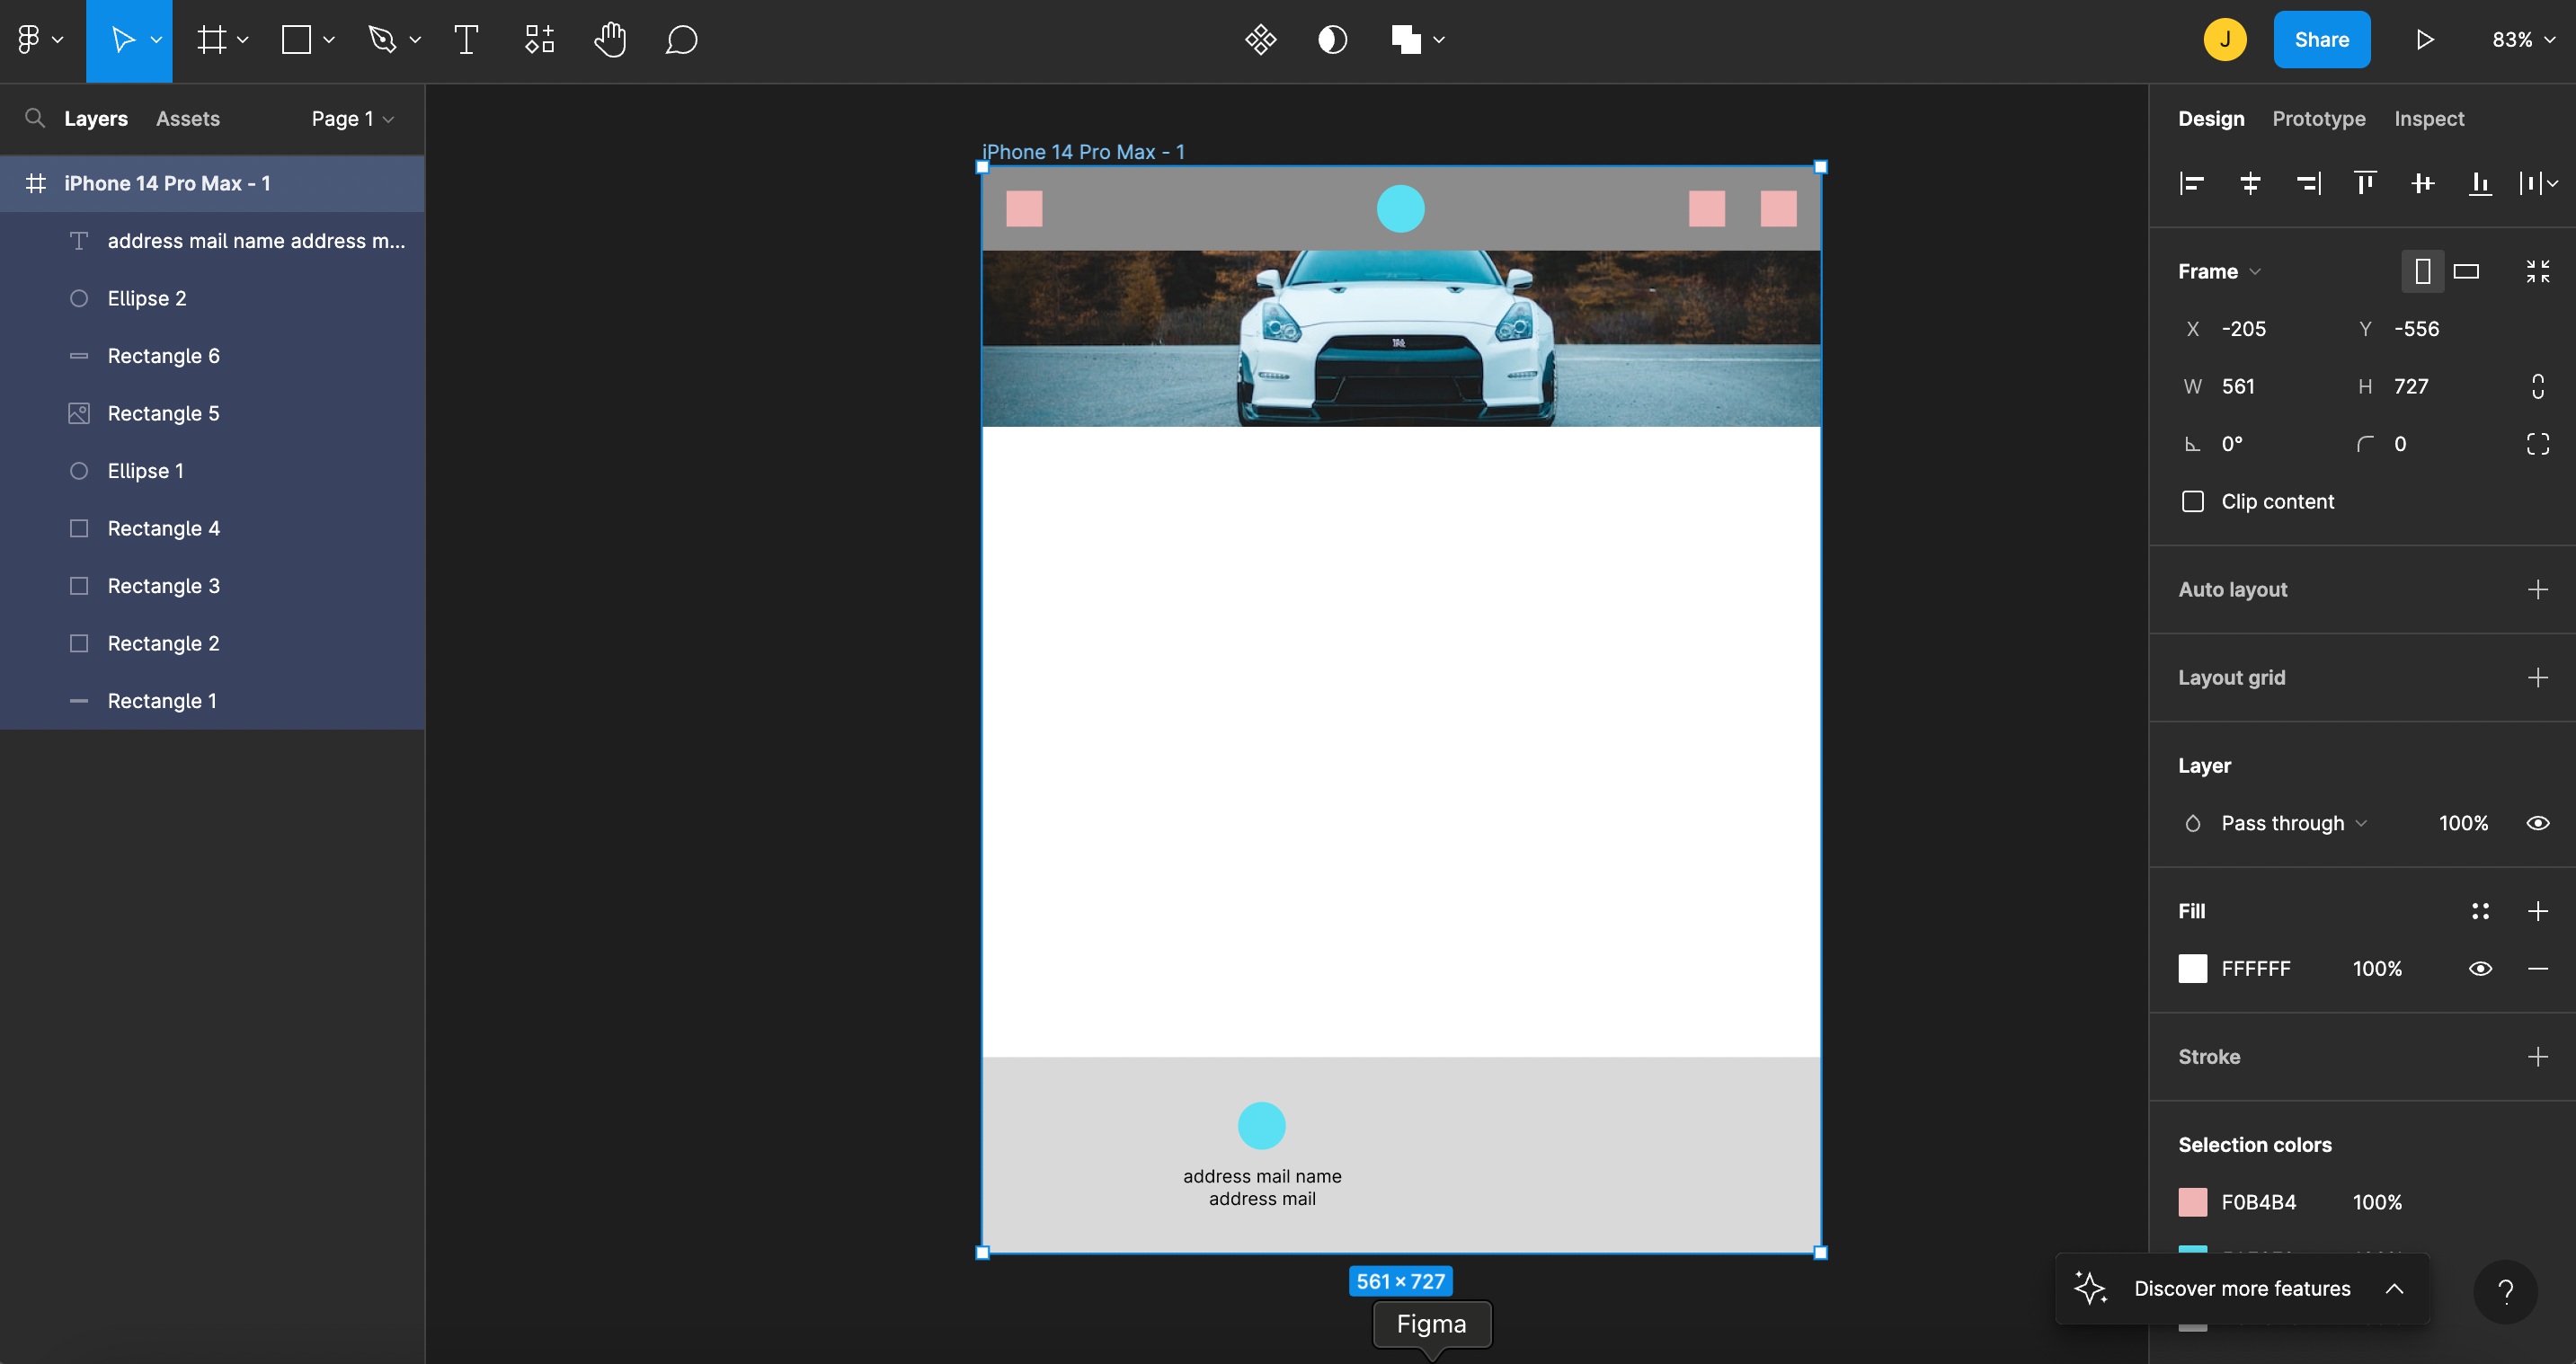Screen dimensions: 2576x1364
Task: Enable the Clip content checkbox
Action: click(x=2193, y=501)
